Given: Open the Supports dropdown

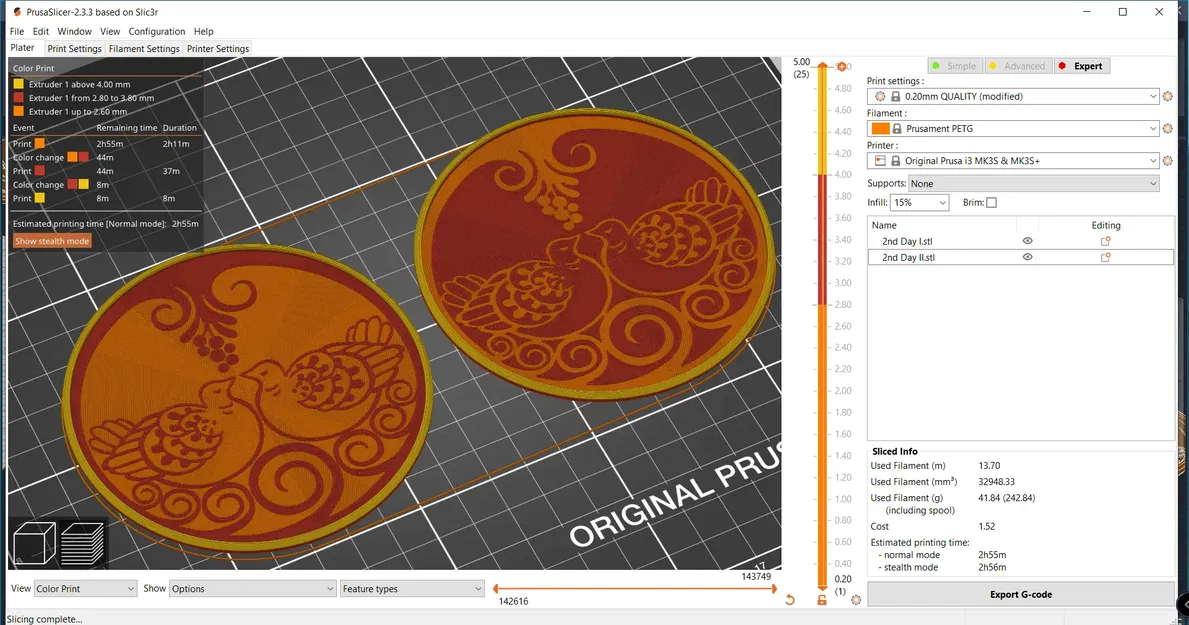Looking at the screenshot, I should pyautogui.click(x=1034, y=184).
